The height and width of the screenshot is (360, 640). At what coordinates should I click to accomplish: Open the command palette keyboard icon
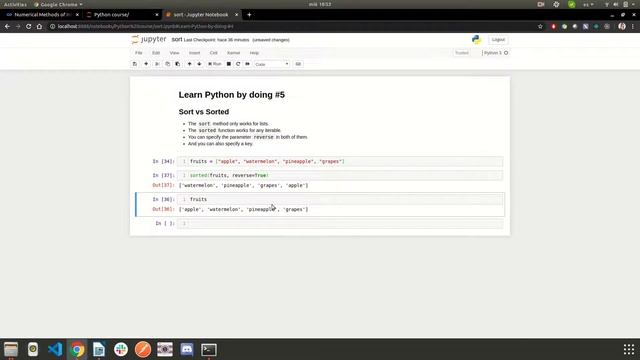pyautogui.click(x=298, y=64)
